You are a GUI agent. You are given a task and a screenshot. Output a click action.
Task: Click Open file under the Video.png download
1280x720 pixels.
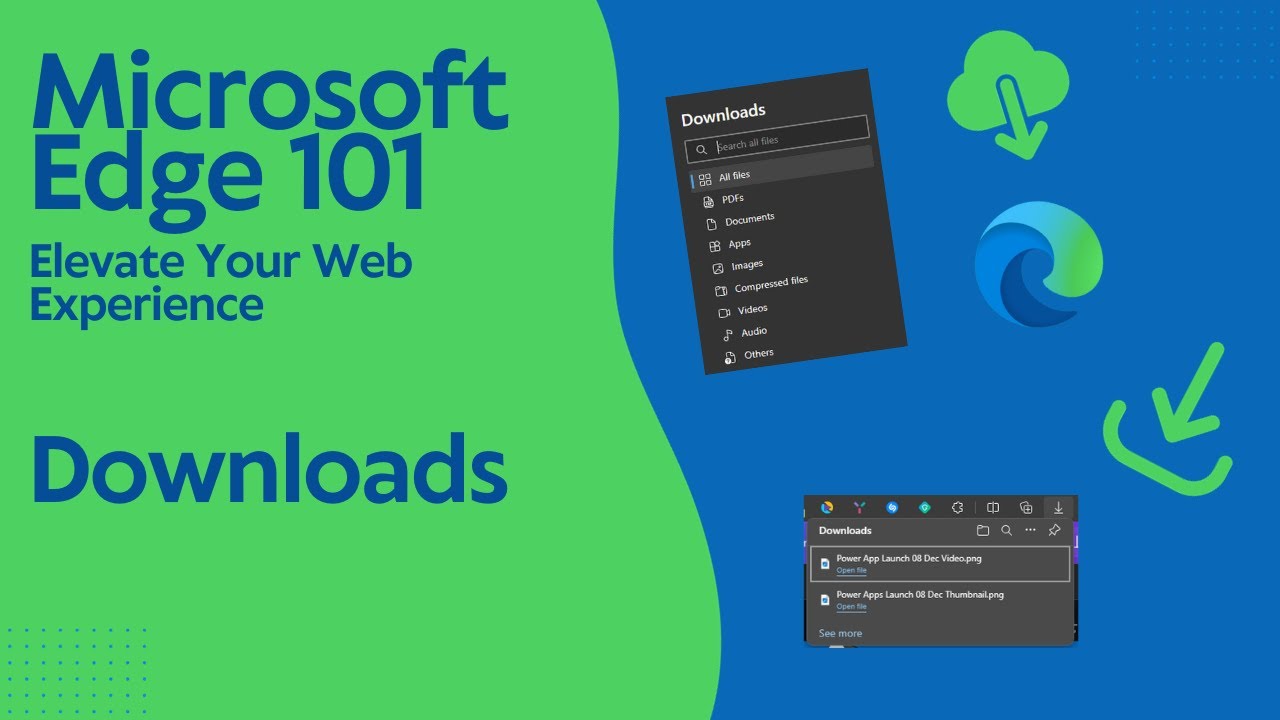(x=852, y=570)
